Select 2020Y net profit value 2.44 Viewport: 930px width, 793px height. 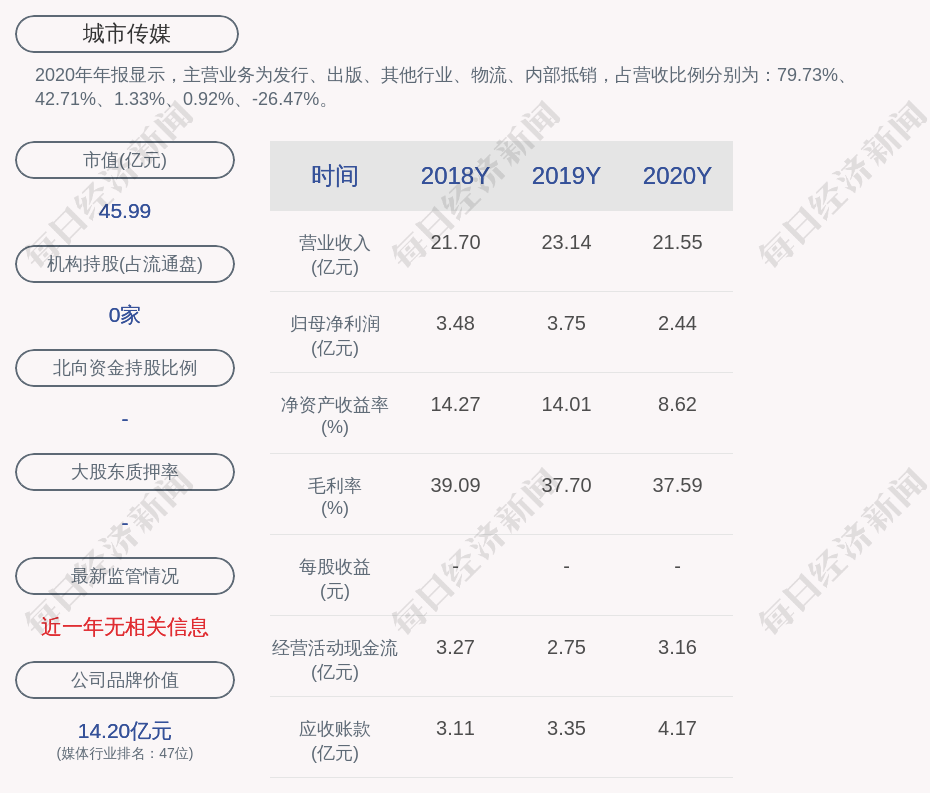tap(677, 323)
